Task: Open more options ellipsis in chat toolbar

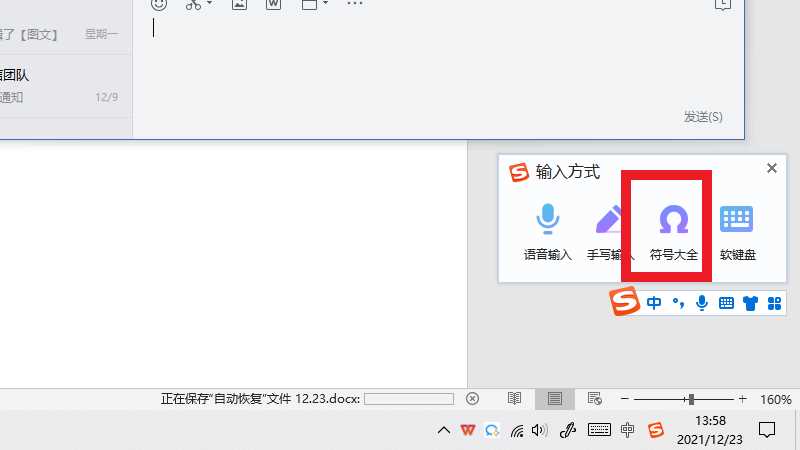Action: pos(355,4)
